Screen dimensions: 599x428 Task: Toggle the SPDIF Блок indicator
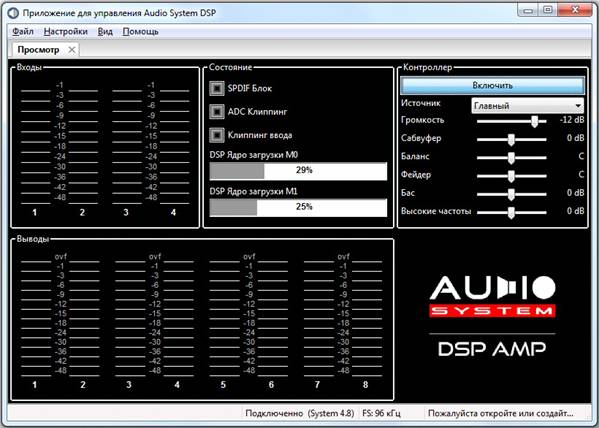pyautogui.click(x=217, y=88)
